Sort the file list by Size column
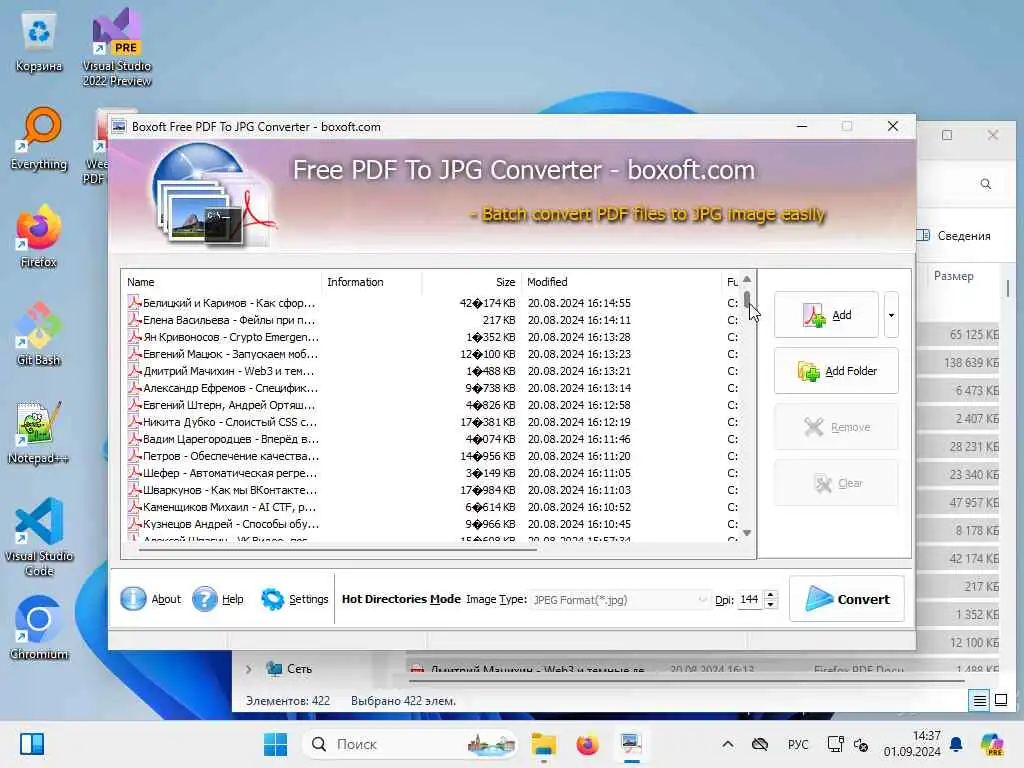 click(x=472, y=282)
